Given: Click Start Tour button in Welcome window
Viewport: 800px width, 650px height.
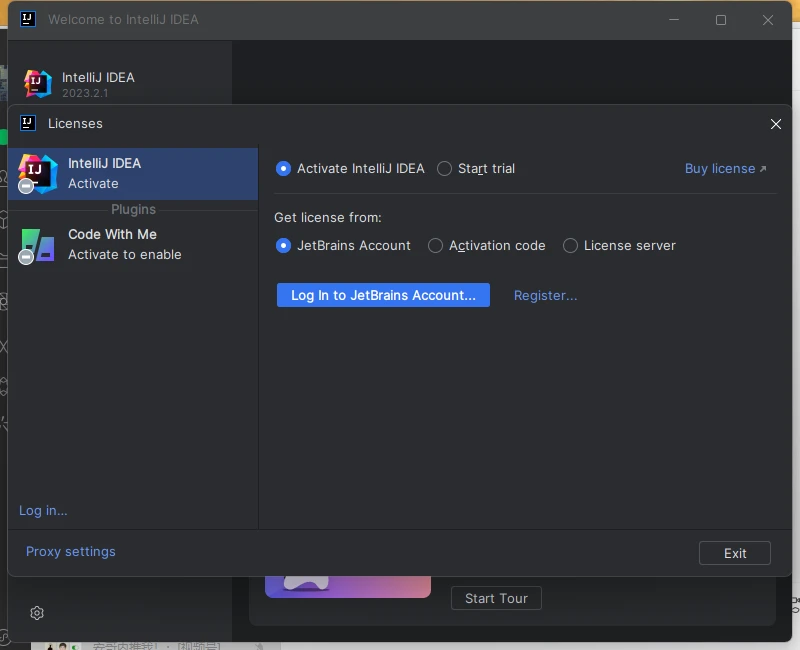Looking at the screenshot, I should point(496,598).
